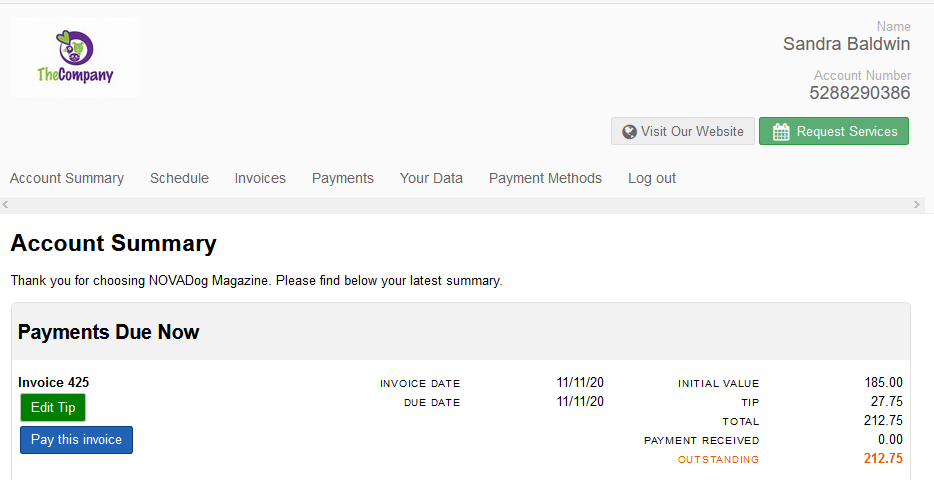Click the globe icon on Visit Our Website
Viewport: 934px width, 480px height.
(x=629, y=132)
